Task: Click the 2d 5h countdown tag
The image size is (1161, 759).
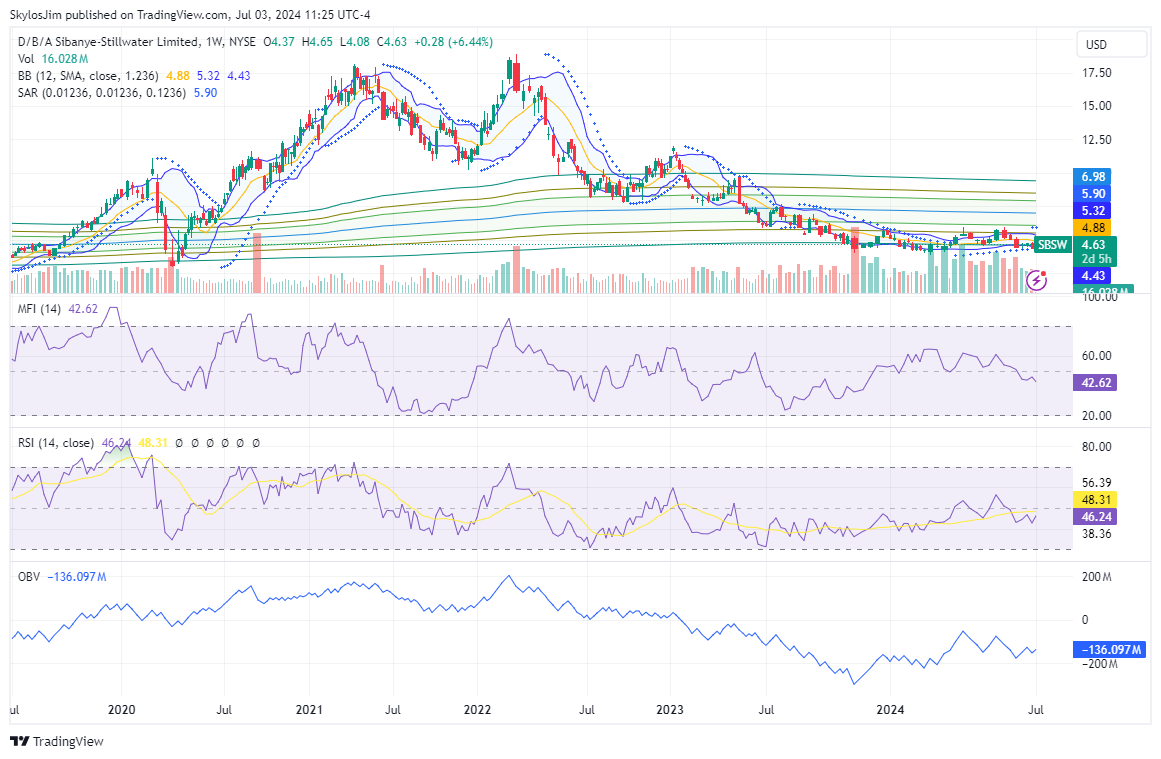Action: coord(1096,259)
